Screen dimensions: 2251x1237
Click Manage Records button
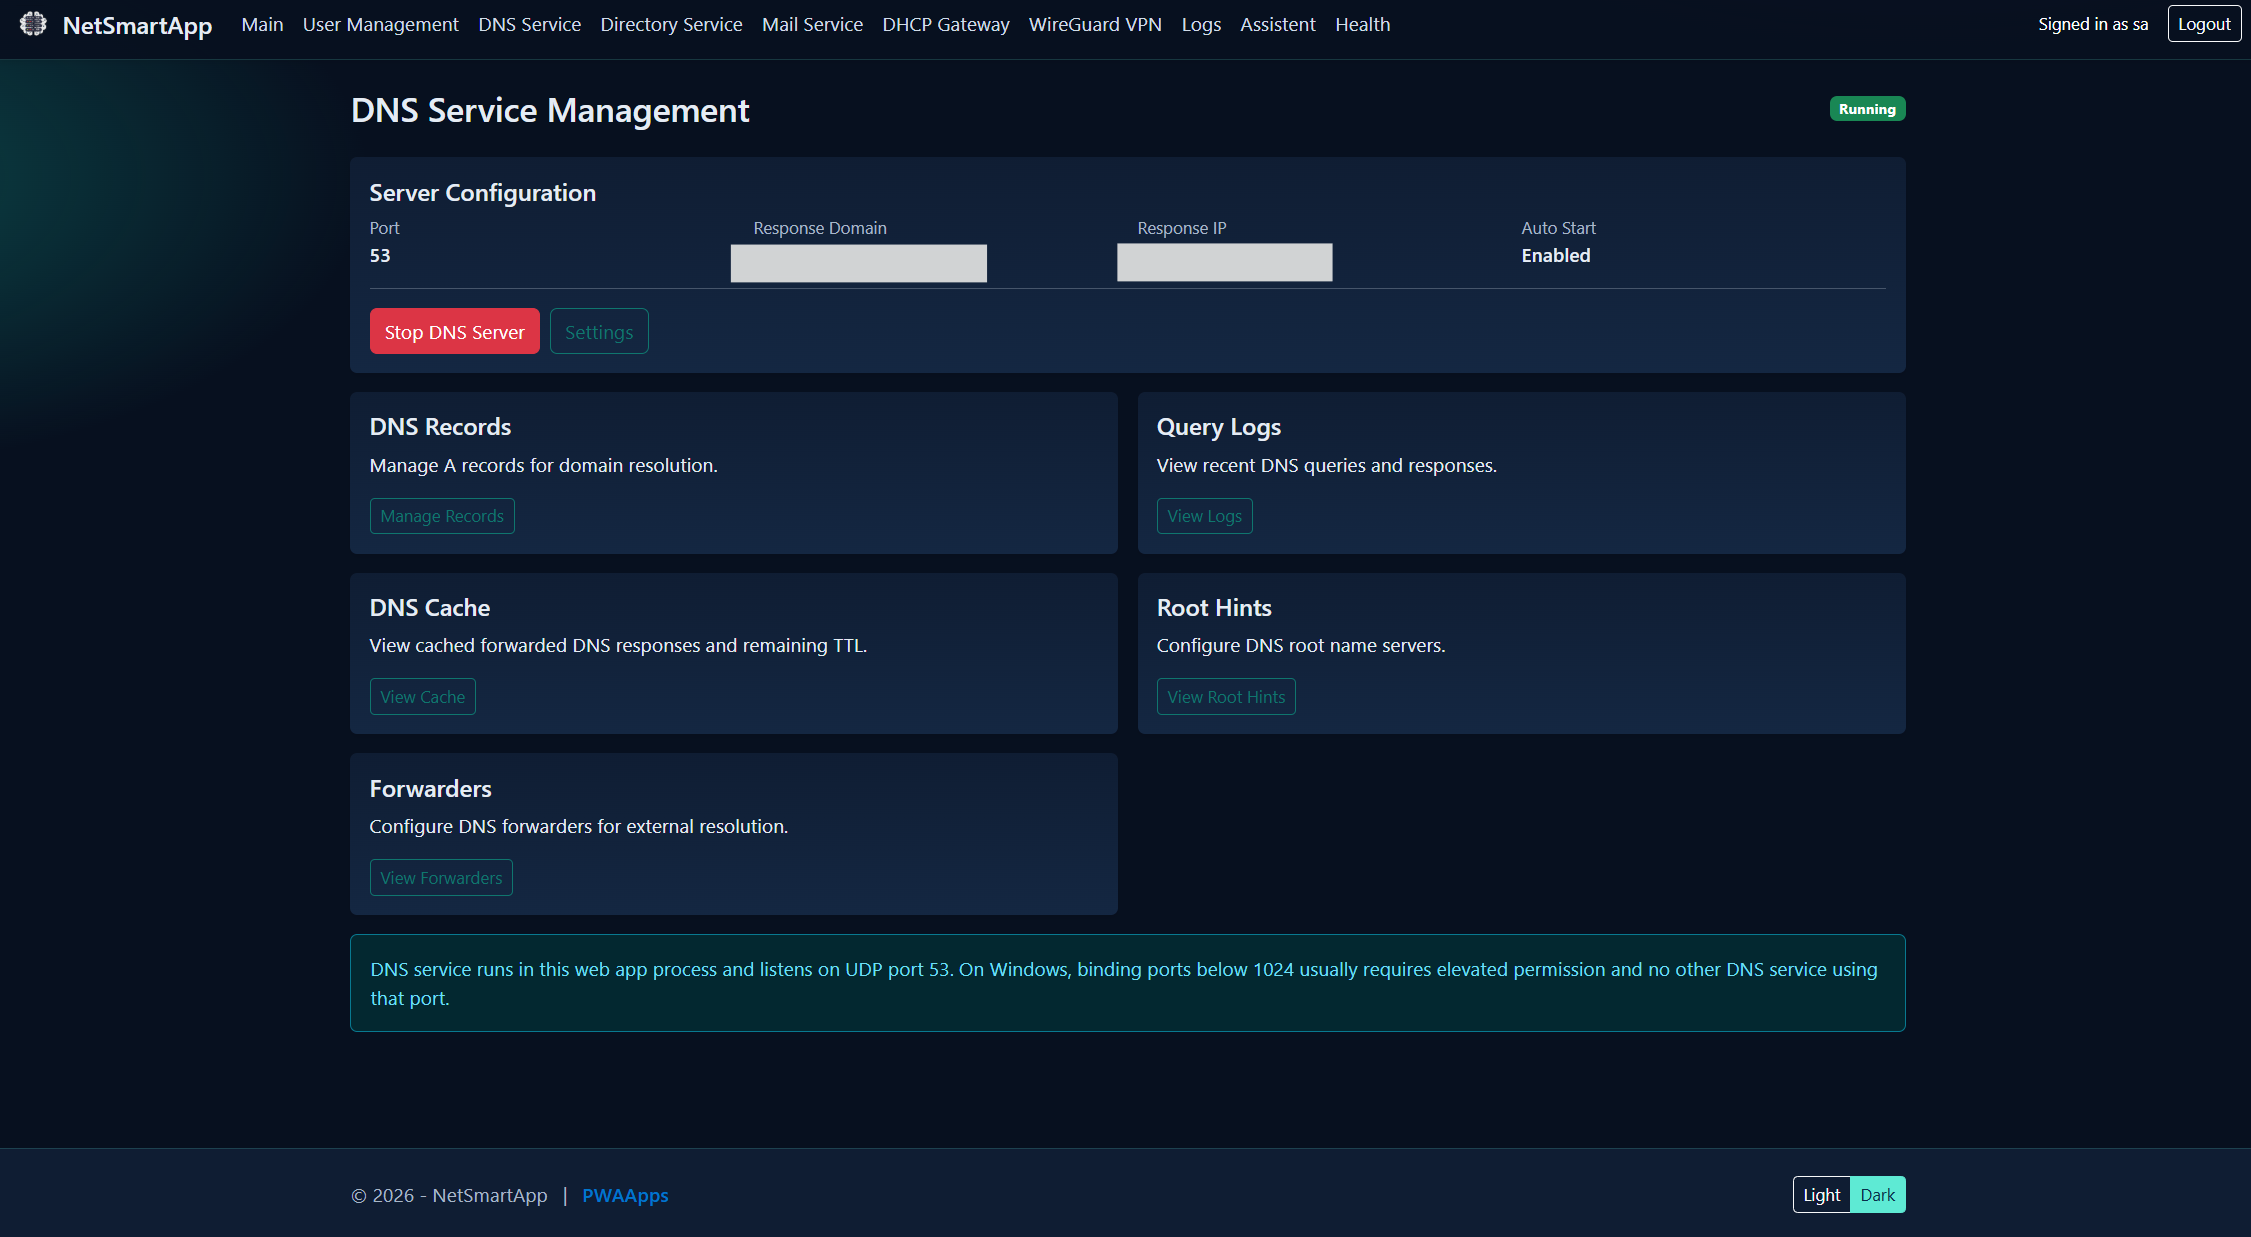tap(442, 516)
